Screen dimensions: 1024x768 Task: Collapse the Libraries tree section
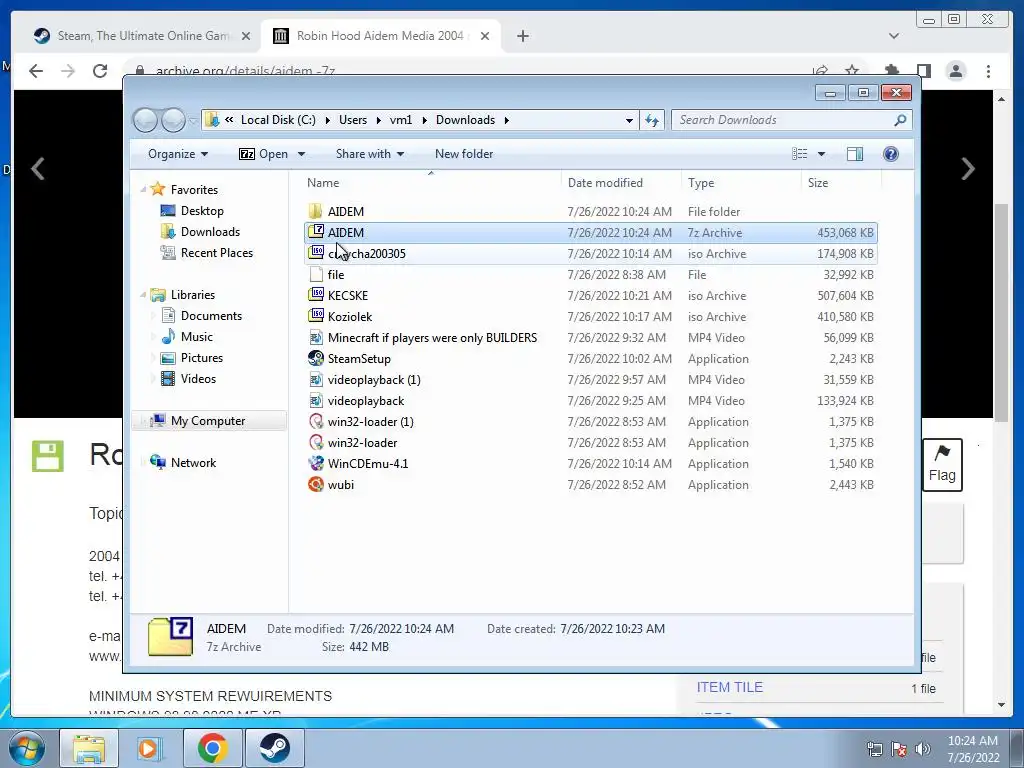pyautogui.click(x=143, y=295)
